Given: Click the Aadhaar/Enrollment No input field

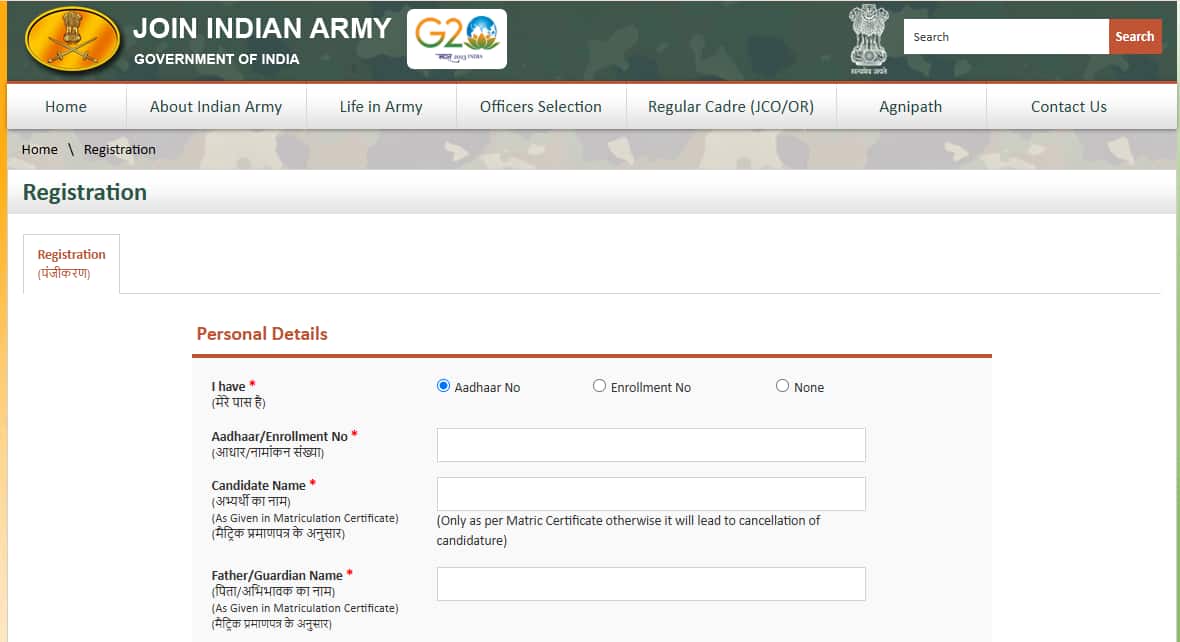Looking at the screenshot, I should tap(651, 445).
